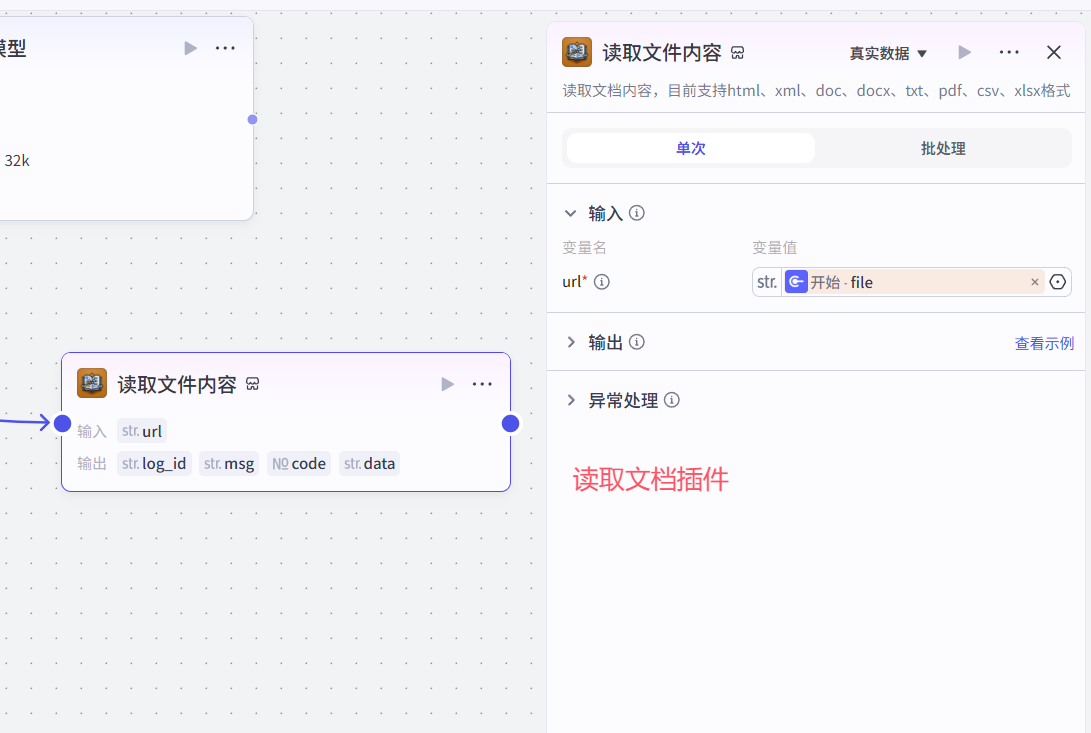
Task: Click the str. log_id output tag
Action: [x=154, y=464]
